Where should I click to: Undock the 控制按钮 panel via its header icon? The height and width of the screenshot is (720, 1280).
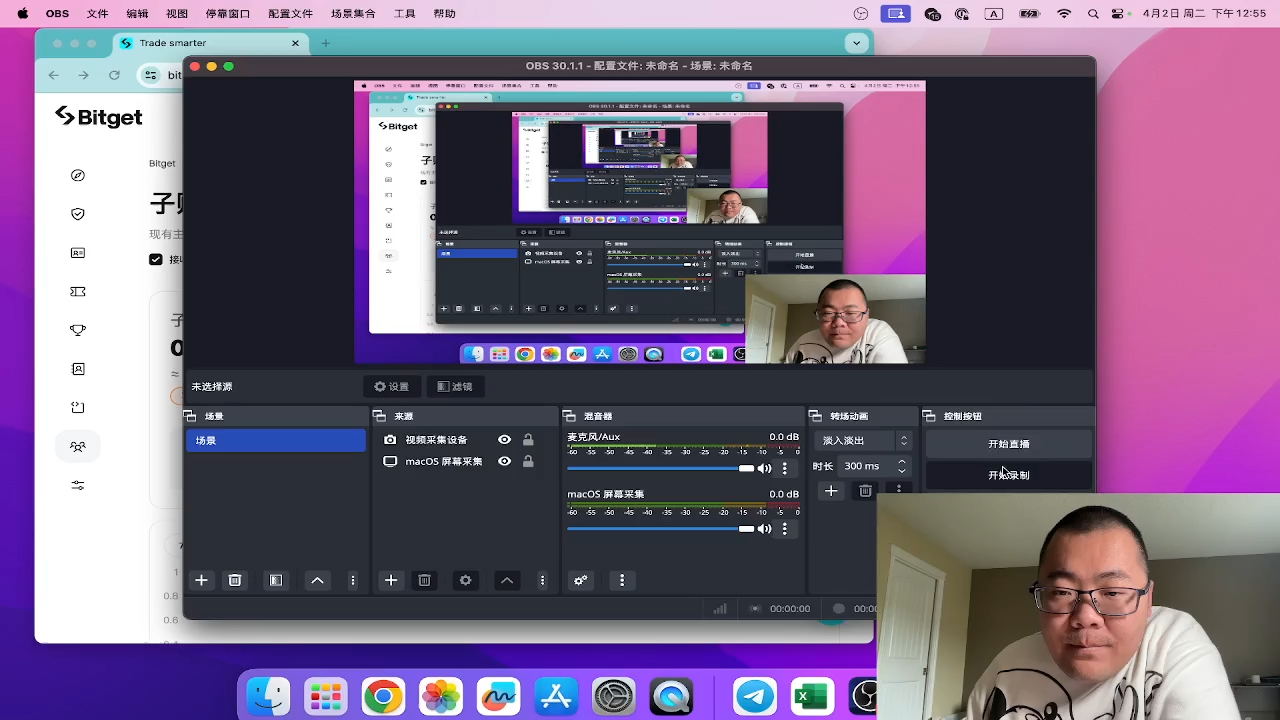point(929,416)
